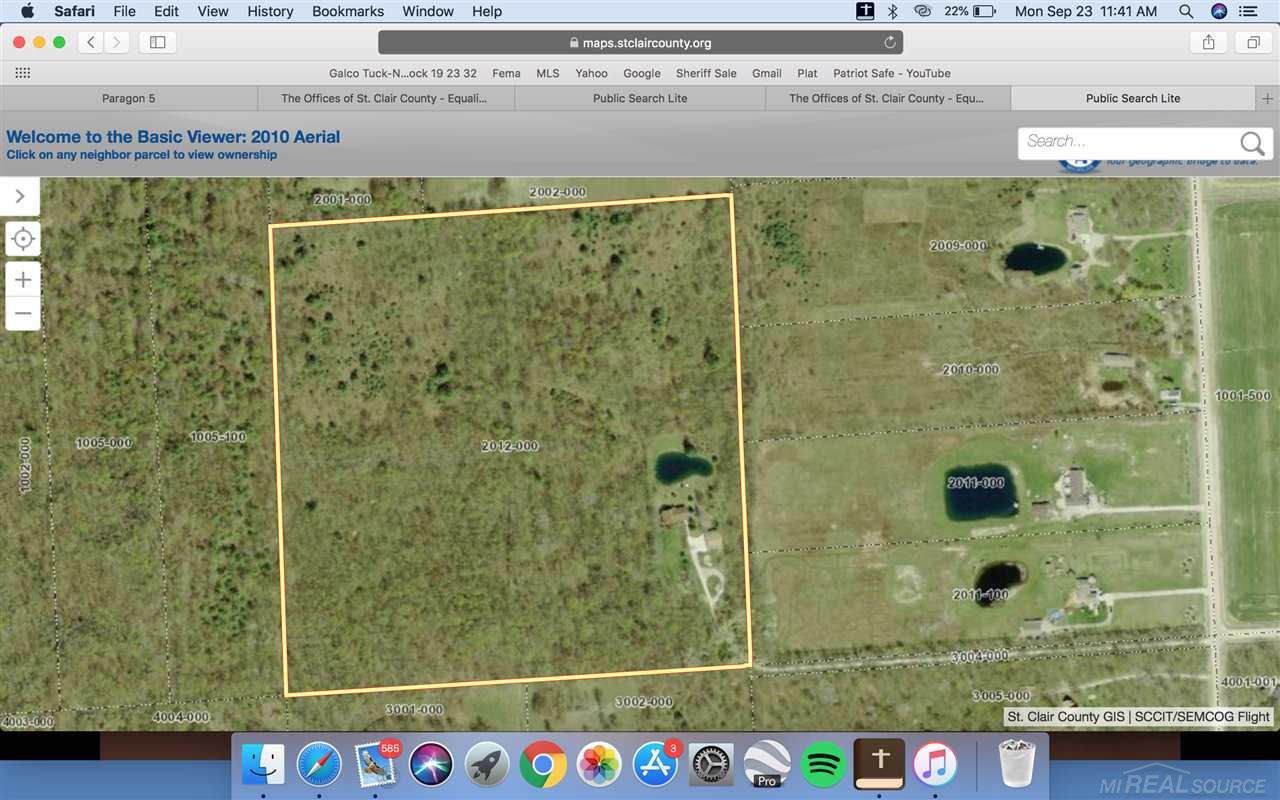Image resolution: width=1280 pixels, height=800 pixels.
Task: Open the Help menu
Action: (487, 11)
